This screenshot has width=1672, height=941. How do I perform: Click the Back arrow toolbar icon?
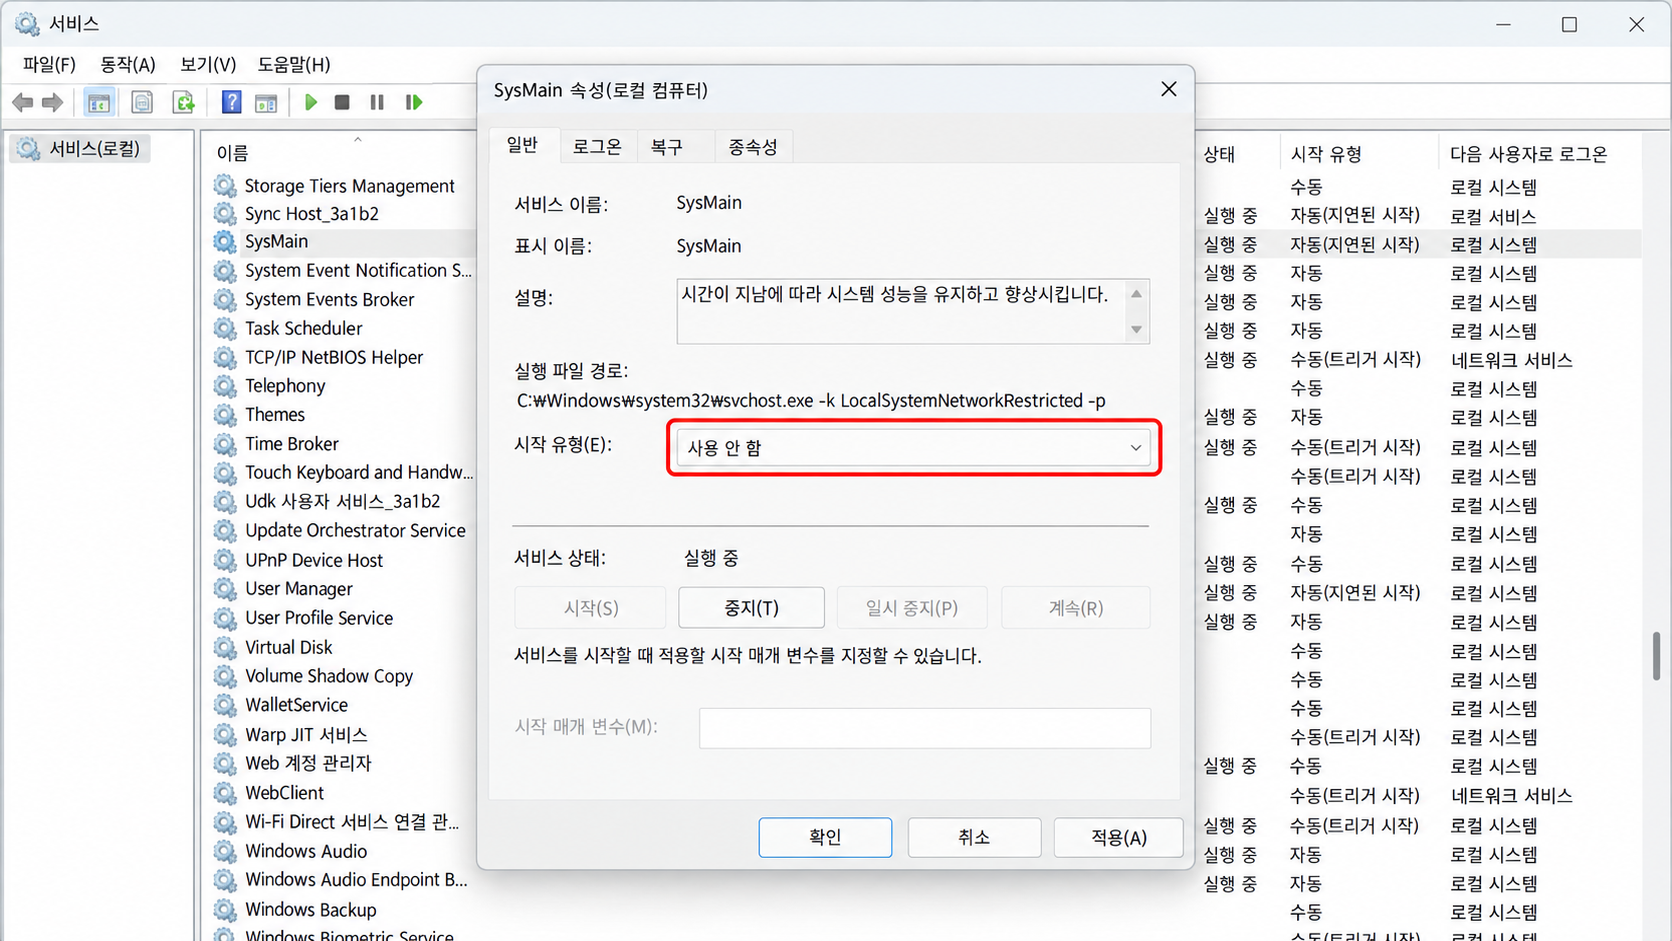[22, 102]
